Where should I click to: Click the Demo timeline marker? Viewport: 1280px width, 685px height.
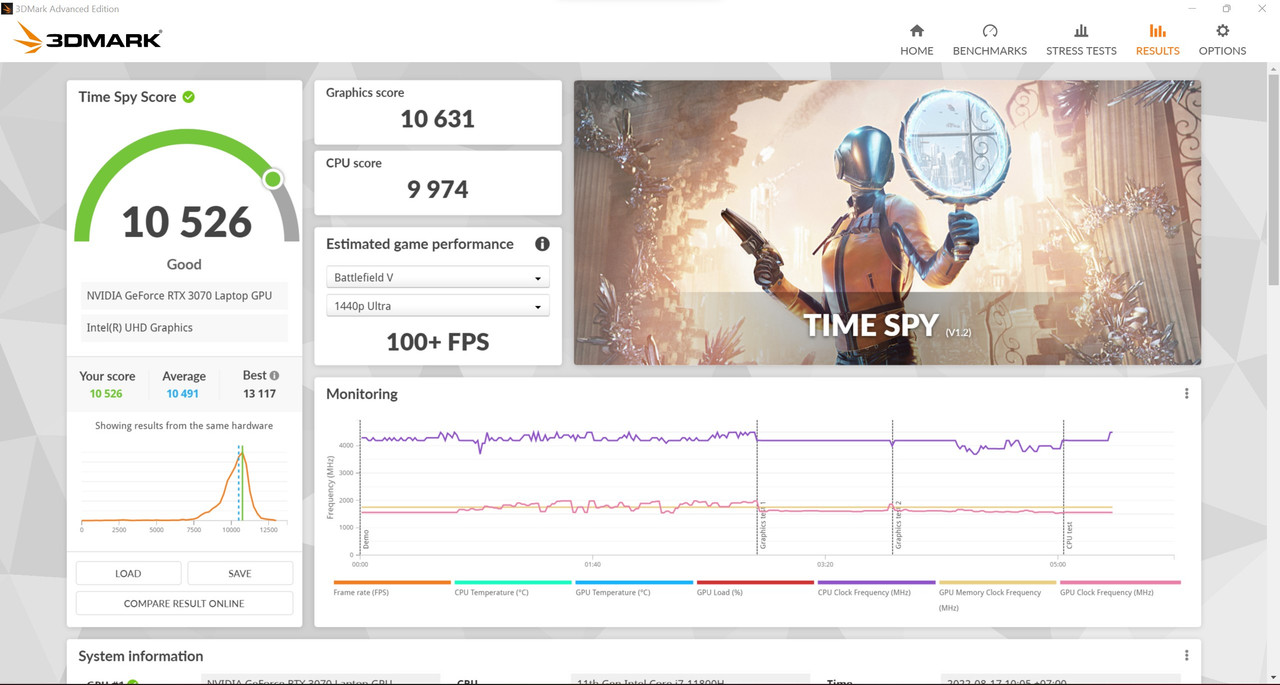click(366, 539)
